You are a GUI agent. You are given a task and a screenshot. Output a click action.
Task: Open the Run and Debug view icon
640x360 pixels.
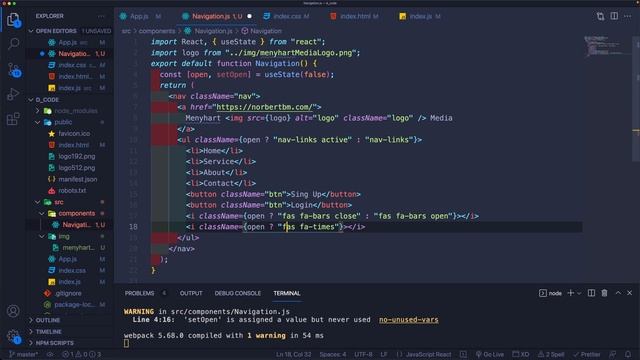[x=13, y=94]
